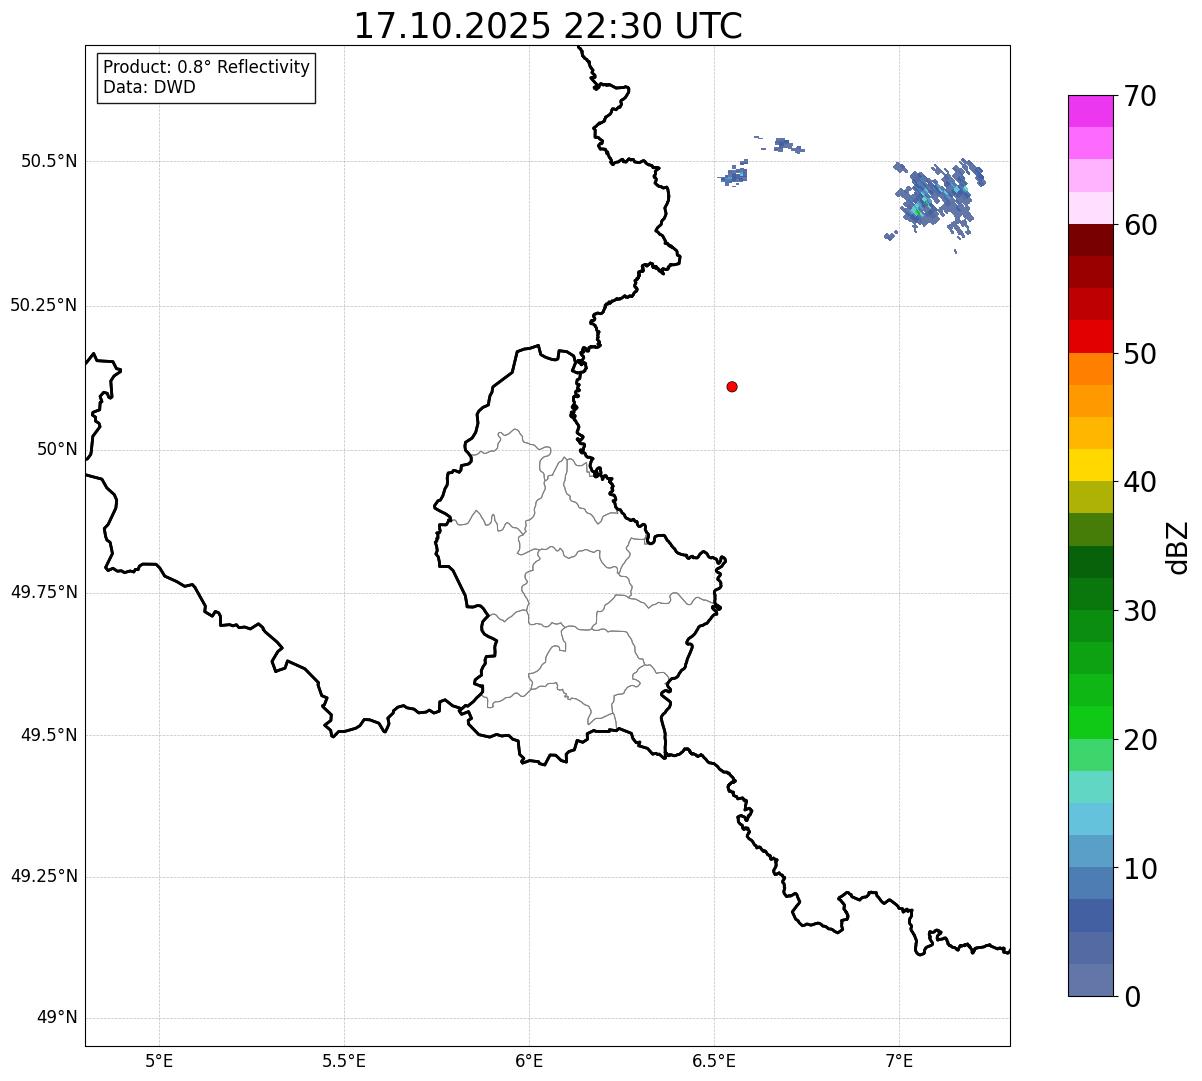1202x1081 pixels.
Task: Click the colorbar tick label '30'
Action: [1140, 611]
